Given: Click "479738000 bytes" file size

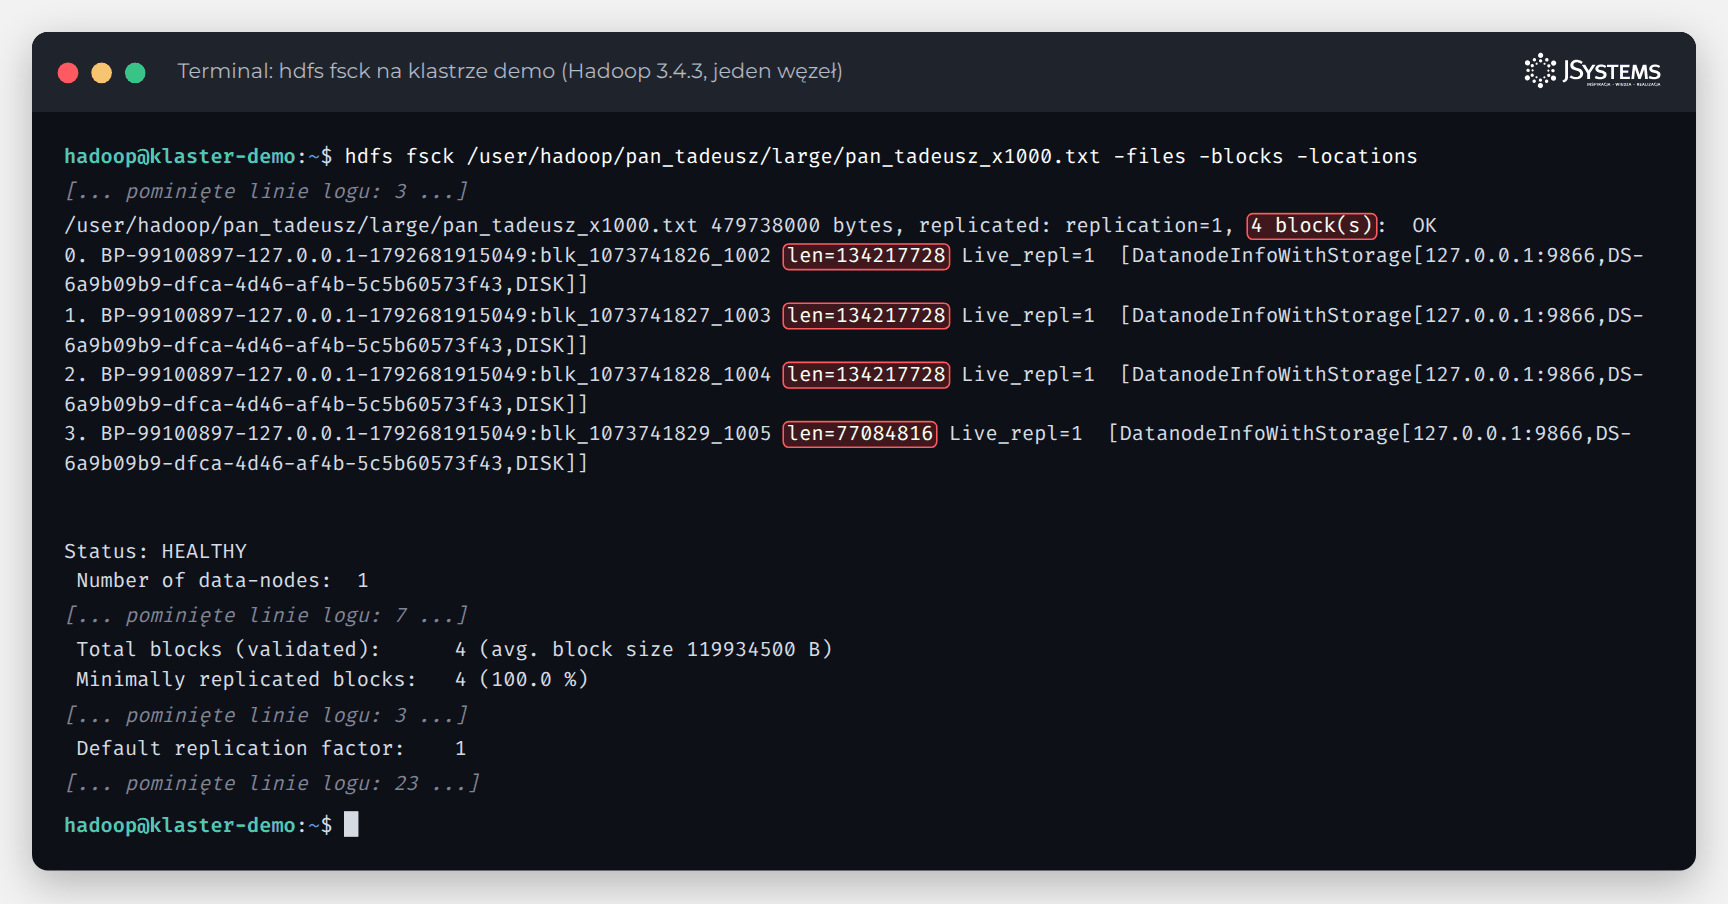Looking at the screenshot, I should click(x=802, y=225).
